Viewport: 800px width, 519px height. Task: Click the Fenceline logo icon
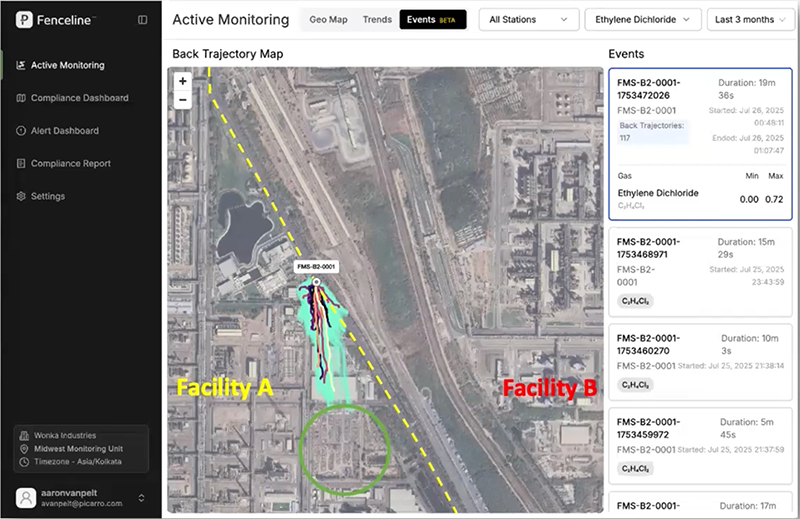(23, 20)
